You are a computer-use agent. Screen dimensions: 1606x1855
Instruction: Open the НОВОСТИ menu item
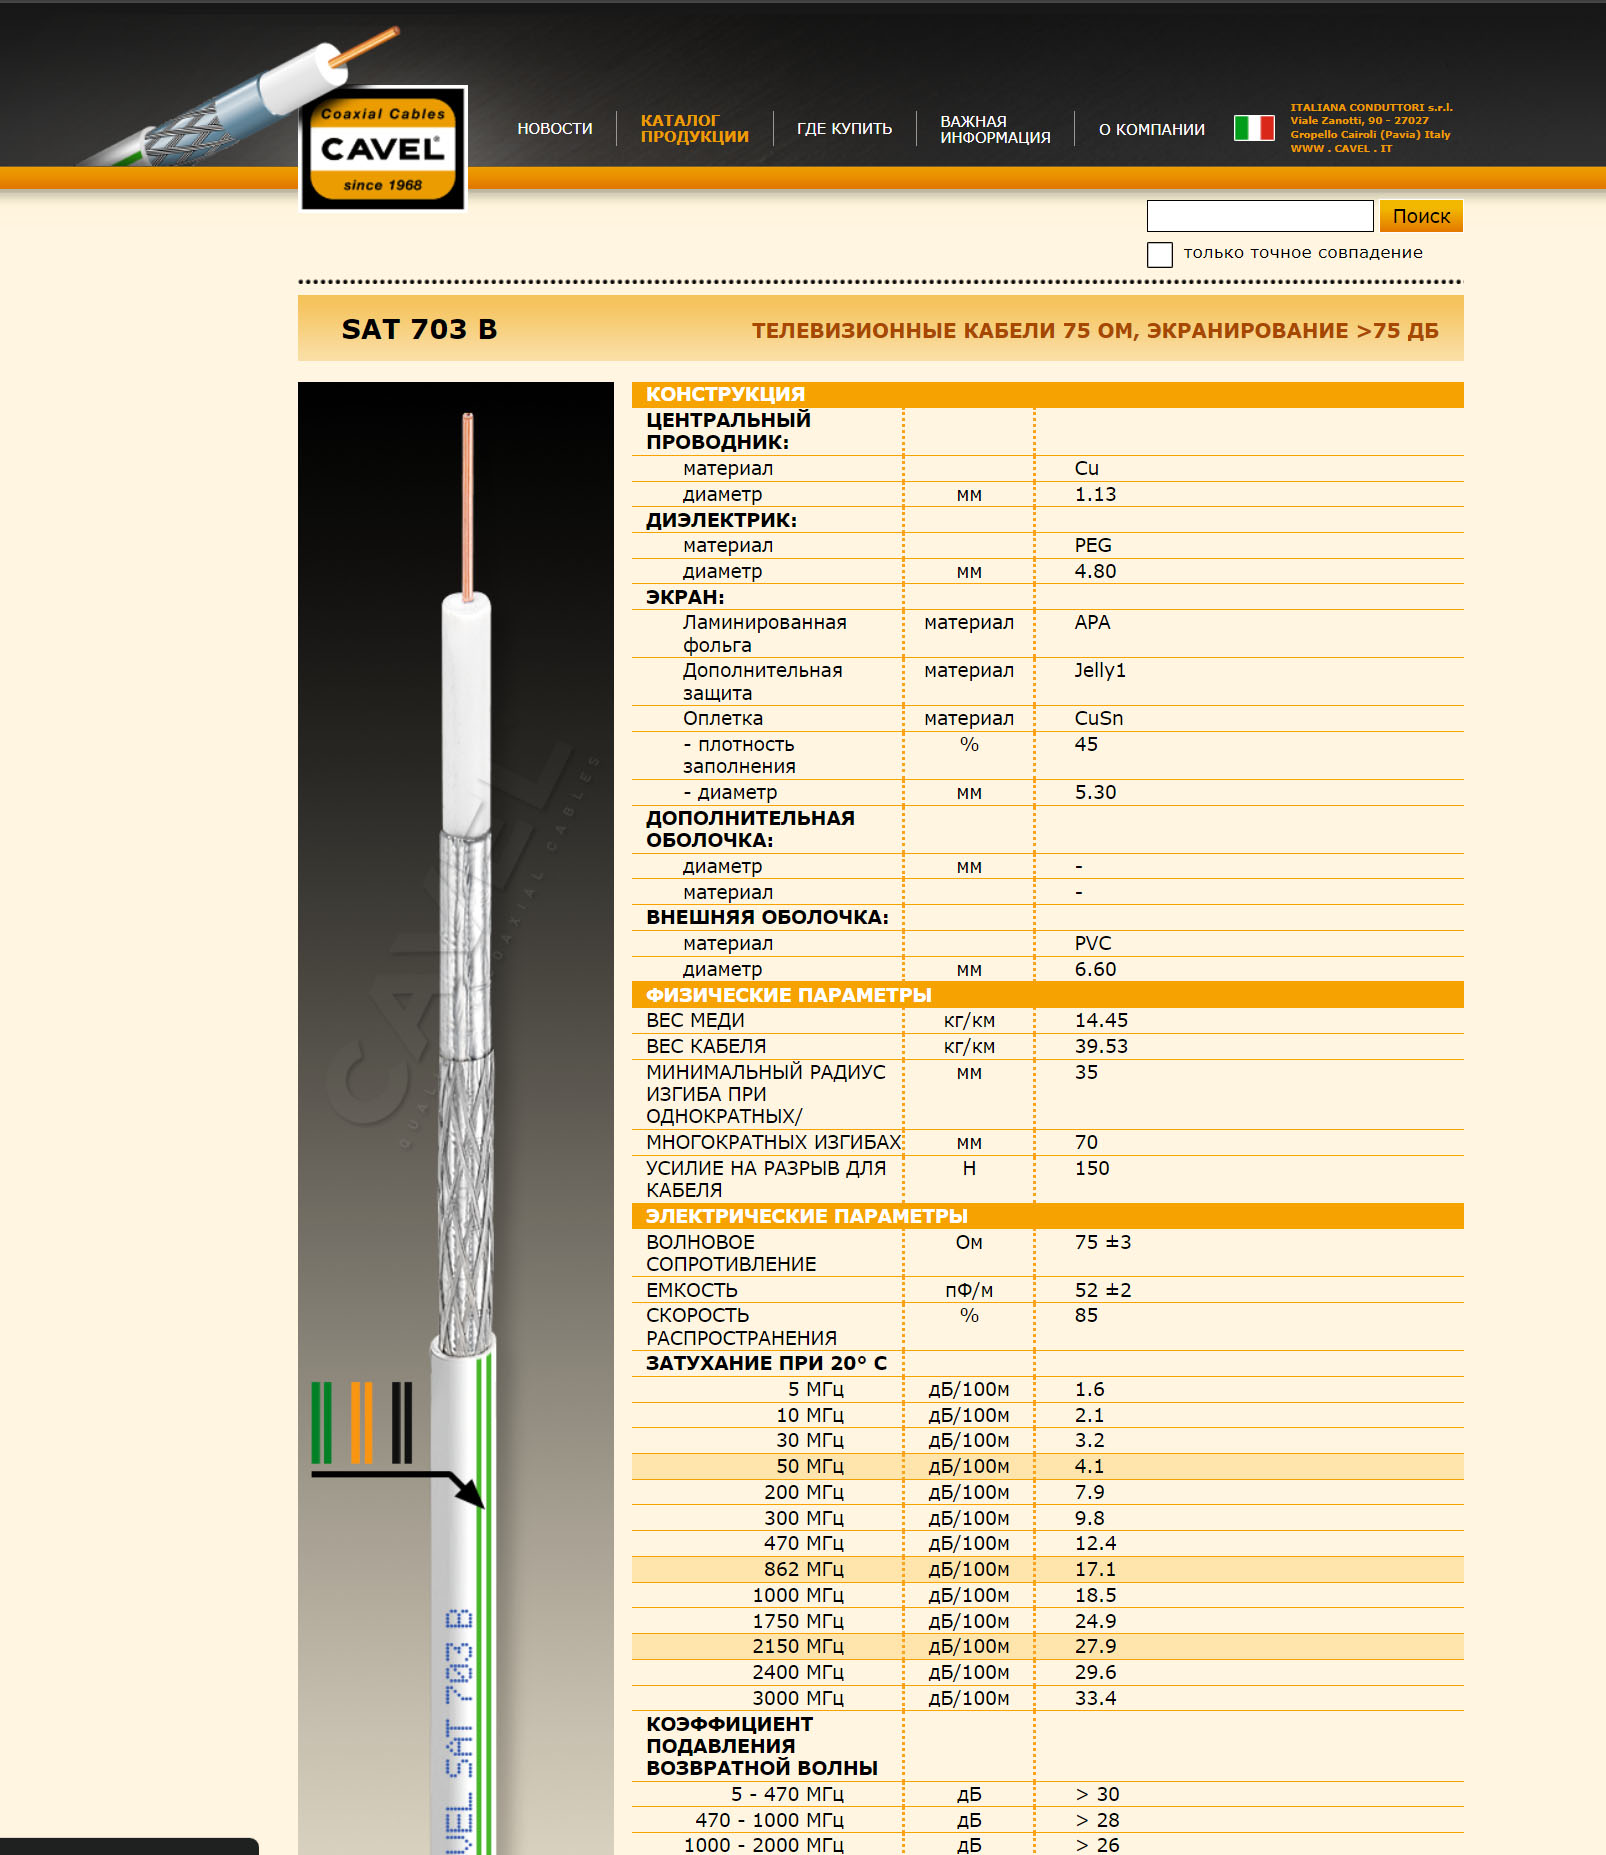[555, 129]
